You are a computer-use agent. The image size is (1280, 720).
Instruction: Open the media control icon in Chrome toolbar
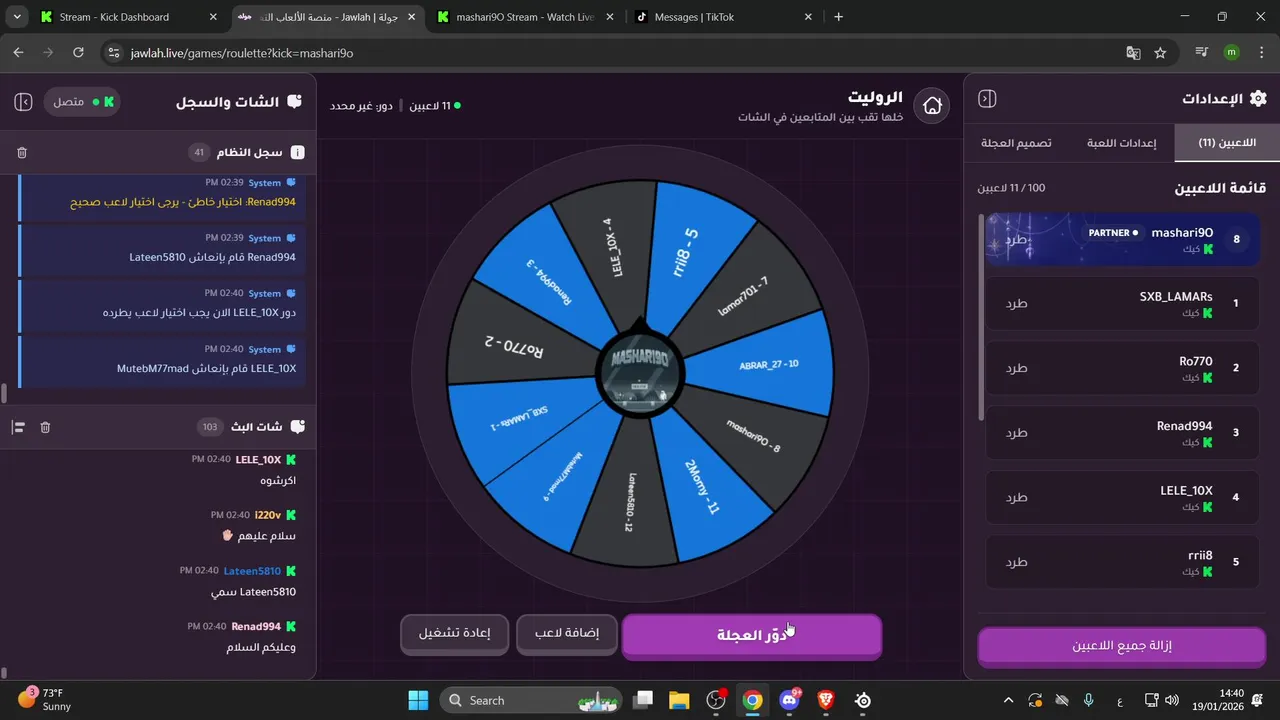pos(1202,53)
